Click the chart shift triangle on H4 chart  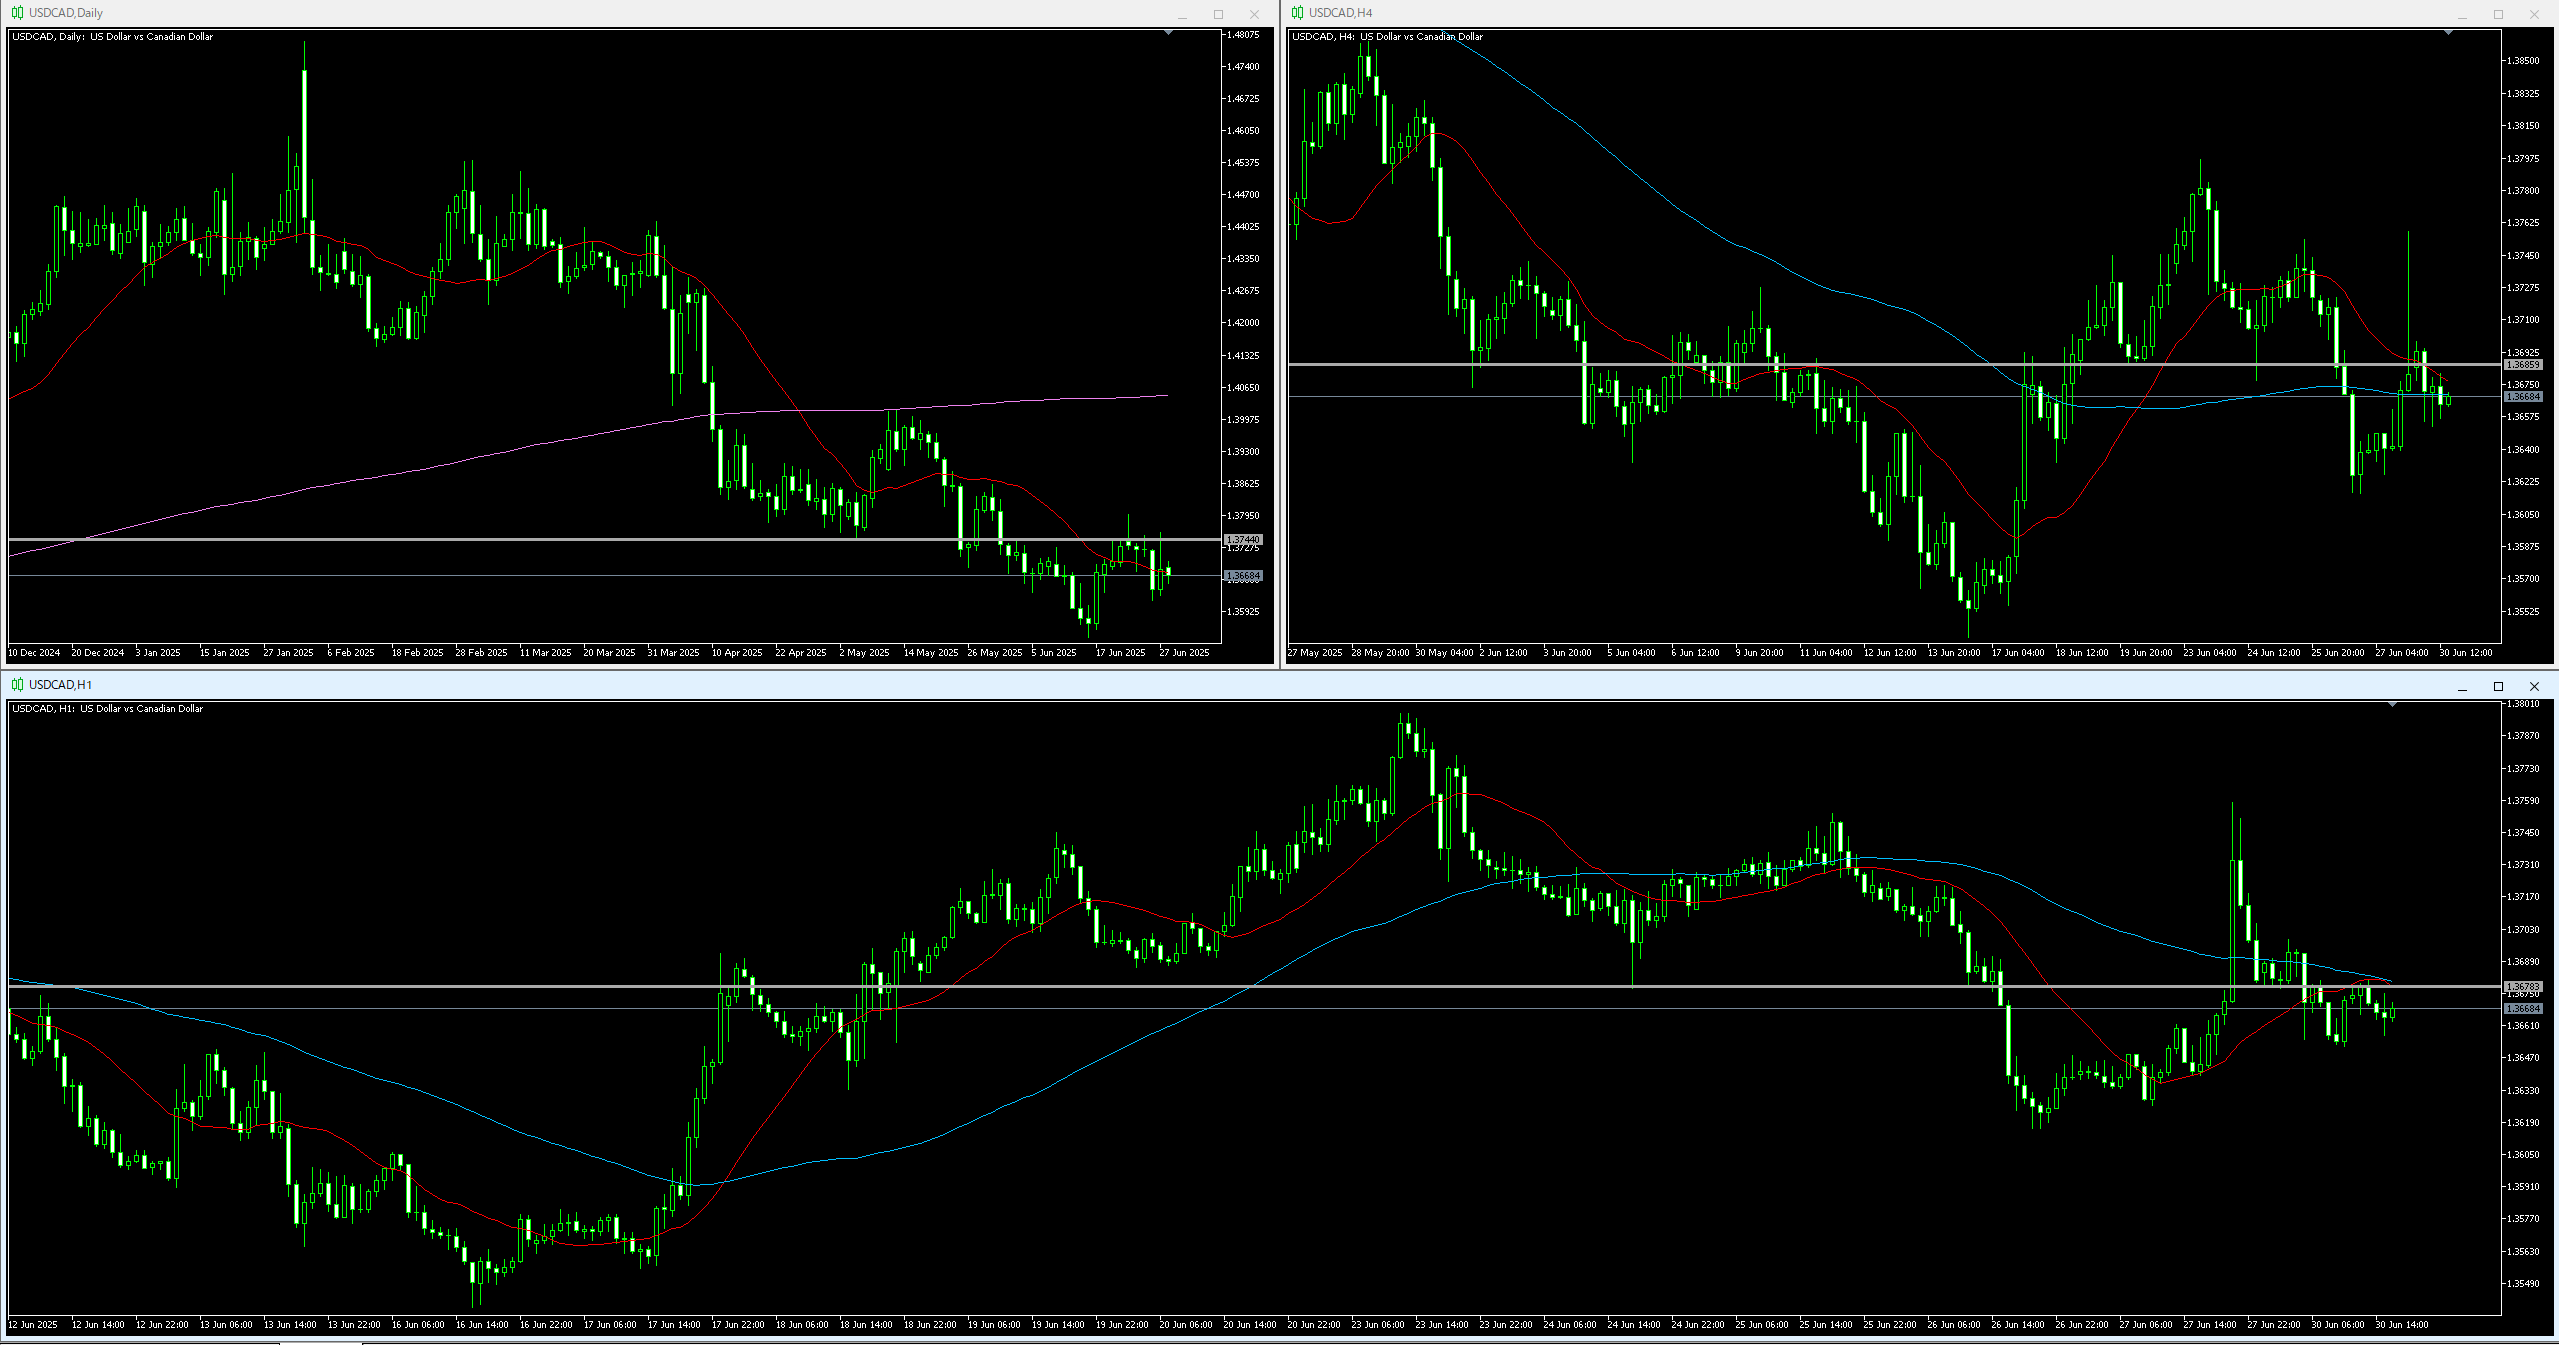pyautogui.click(x=2448, y=33)
